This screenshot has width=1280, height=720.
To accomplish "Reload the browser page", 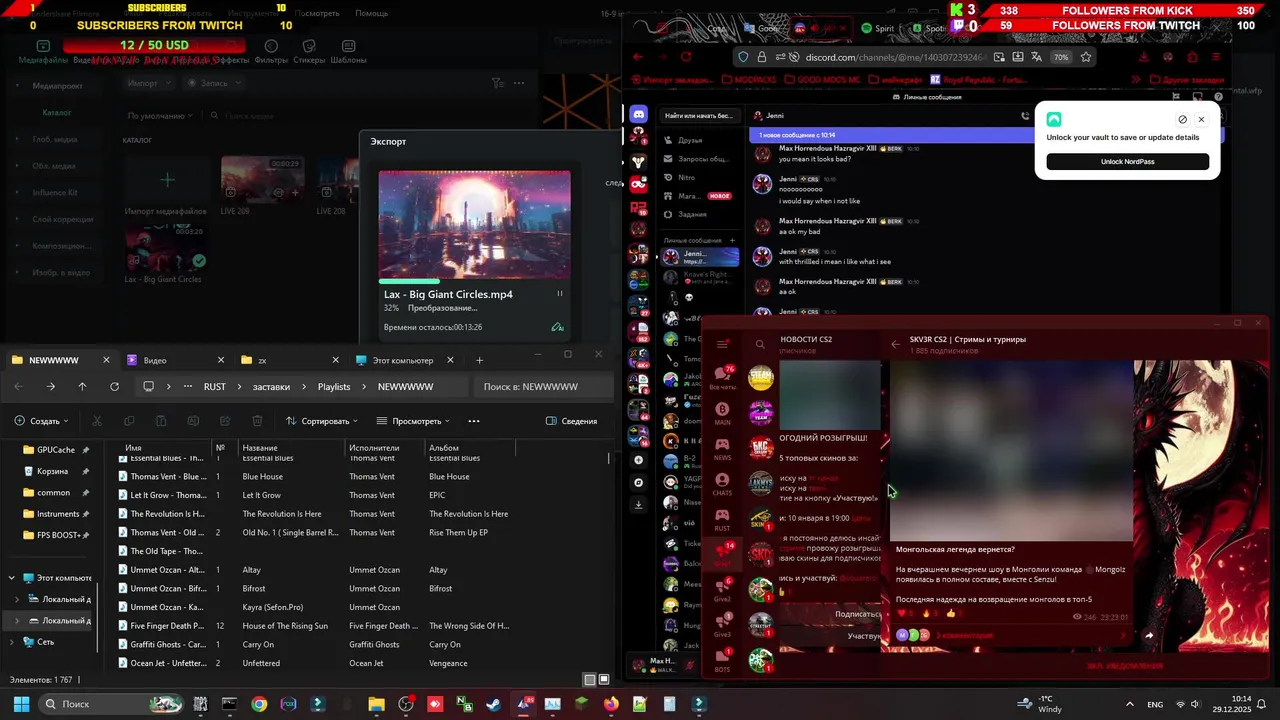I will (x=686, y=57).
